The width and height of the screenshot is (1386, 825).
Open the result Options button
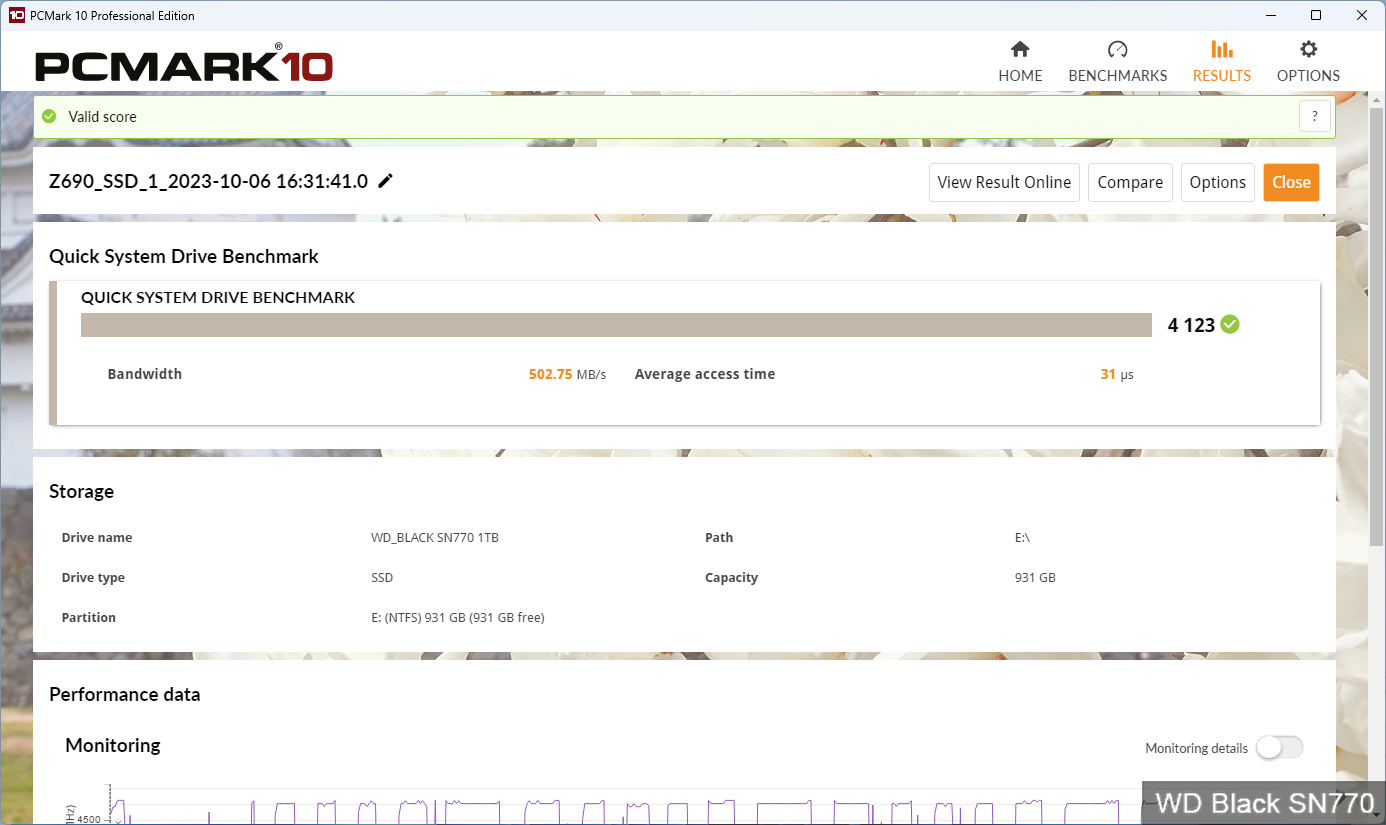tap(1218, 182)
